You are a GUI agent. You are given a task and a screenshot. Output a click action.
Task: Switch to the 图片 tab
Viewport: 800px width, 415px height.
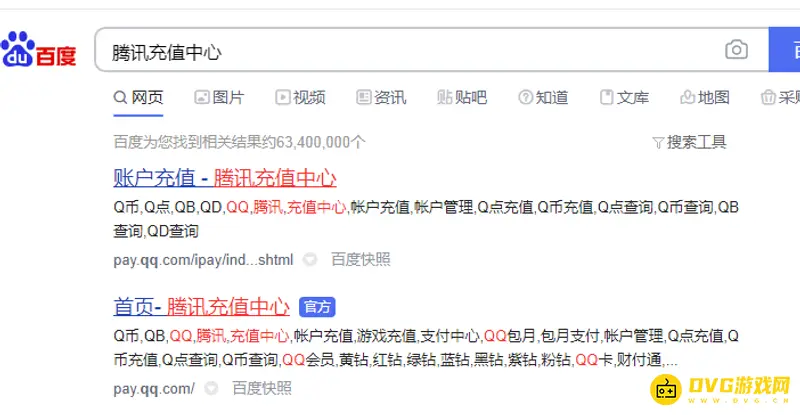(x=219, y=97)
